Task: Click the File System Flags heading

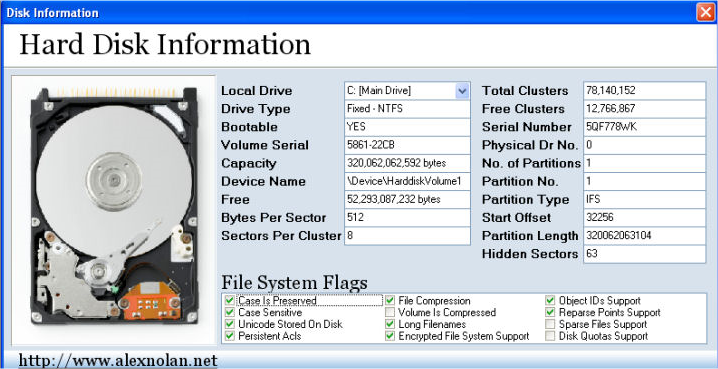Action: click(x=294, y=282)
